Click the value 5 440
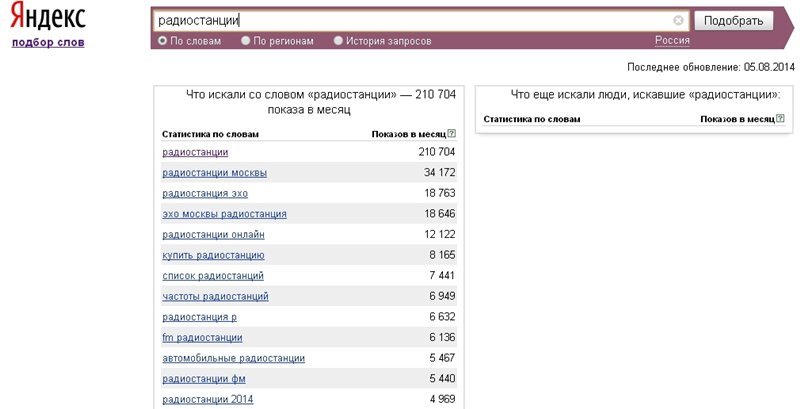This screenshot has height=409, width=800. [x=442, y=378]
